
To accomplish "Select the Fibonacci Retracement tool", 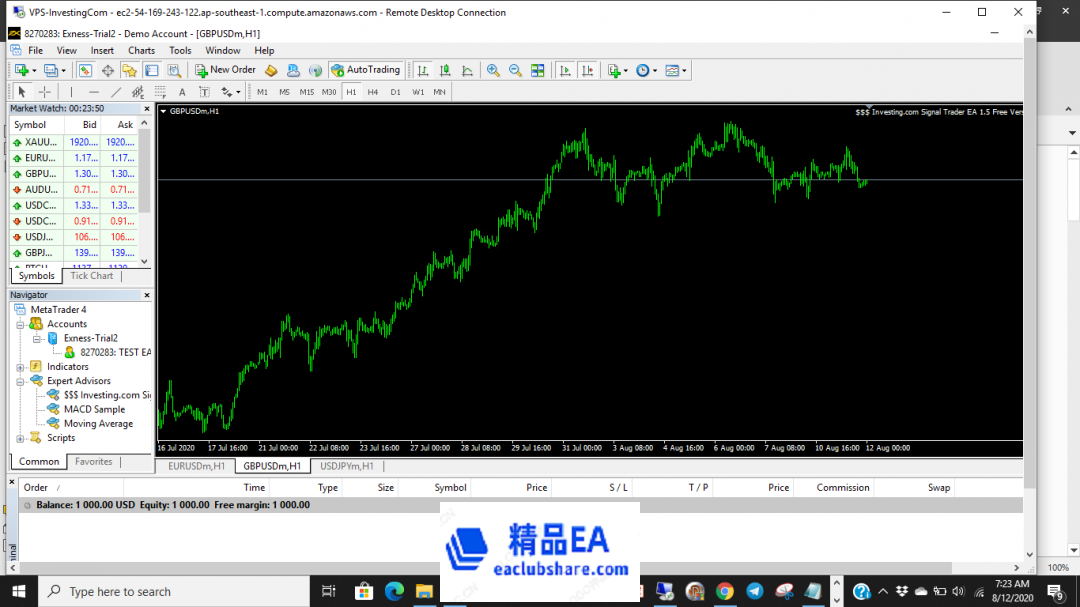I will pos(160,92).
